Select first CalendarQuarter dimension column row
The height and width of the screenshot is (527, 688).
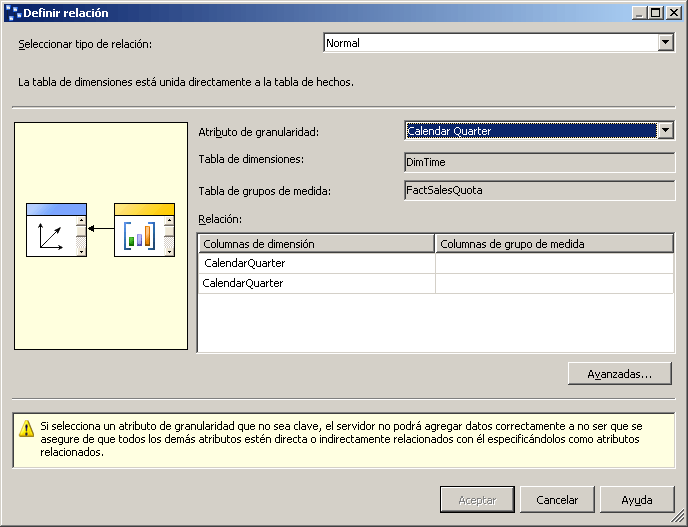point(316,263)
